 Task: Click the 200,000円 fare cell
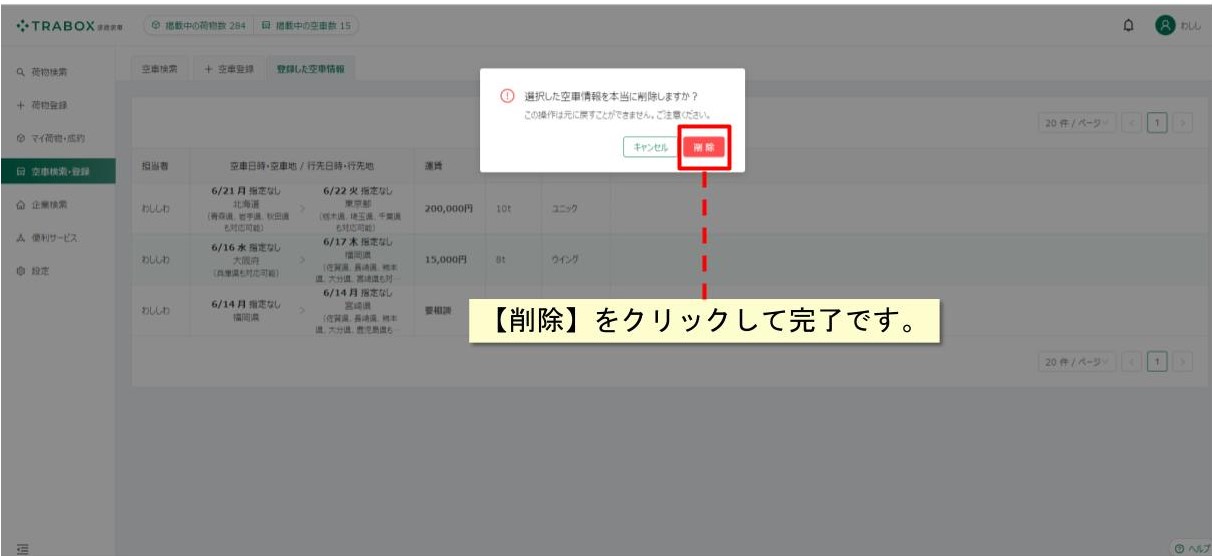(449, 211)
